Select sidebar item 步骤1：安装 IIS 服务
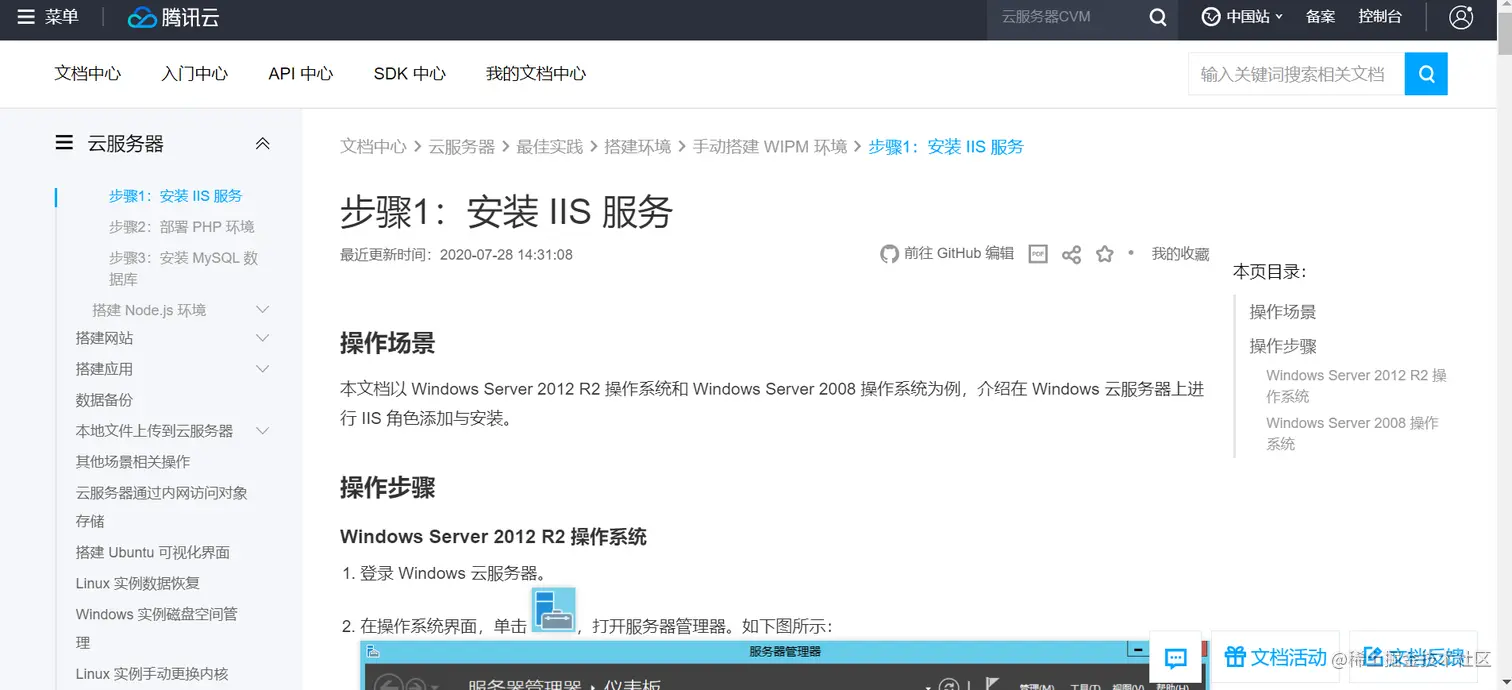This screenshot has width=1512, height=690. coord(176,196)
